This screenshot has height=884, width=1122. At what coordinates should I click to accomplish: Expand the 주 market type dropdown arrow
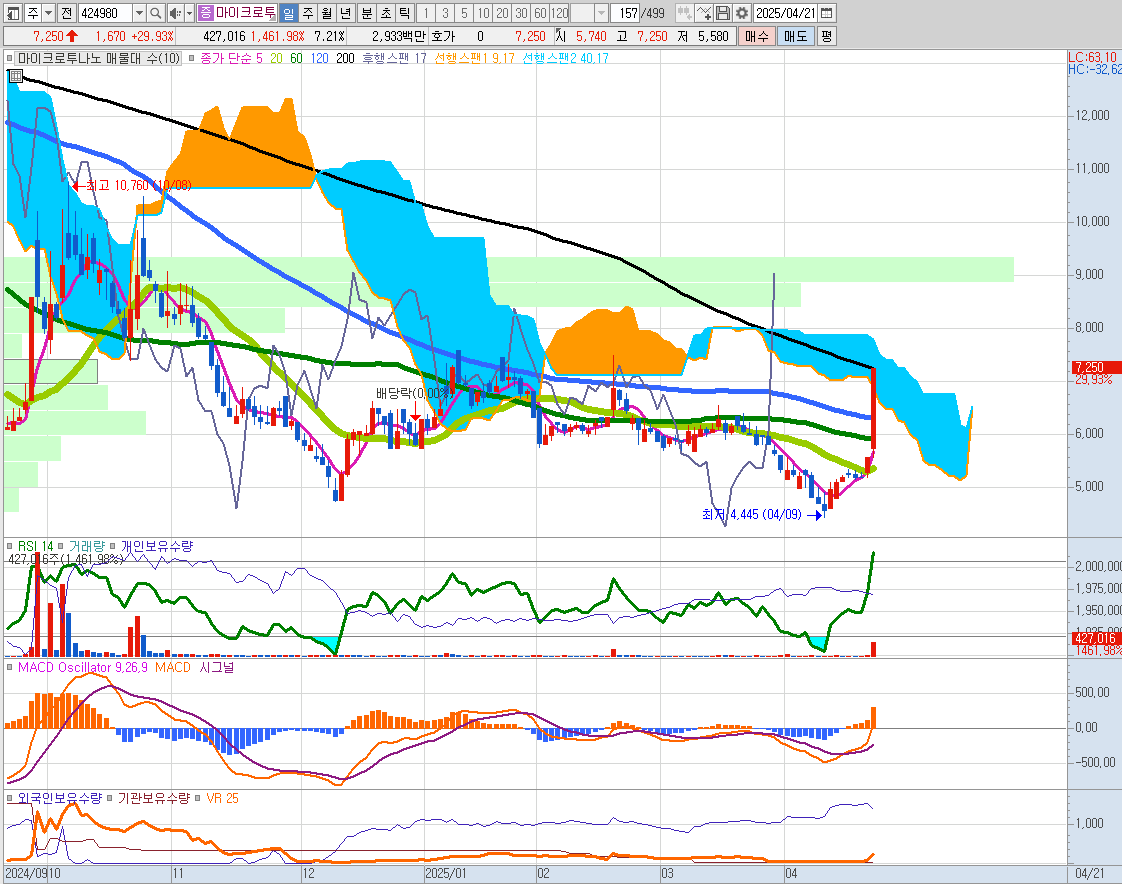click(x=49, y=13)
